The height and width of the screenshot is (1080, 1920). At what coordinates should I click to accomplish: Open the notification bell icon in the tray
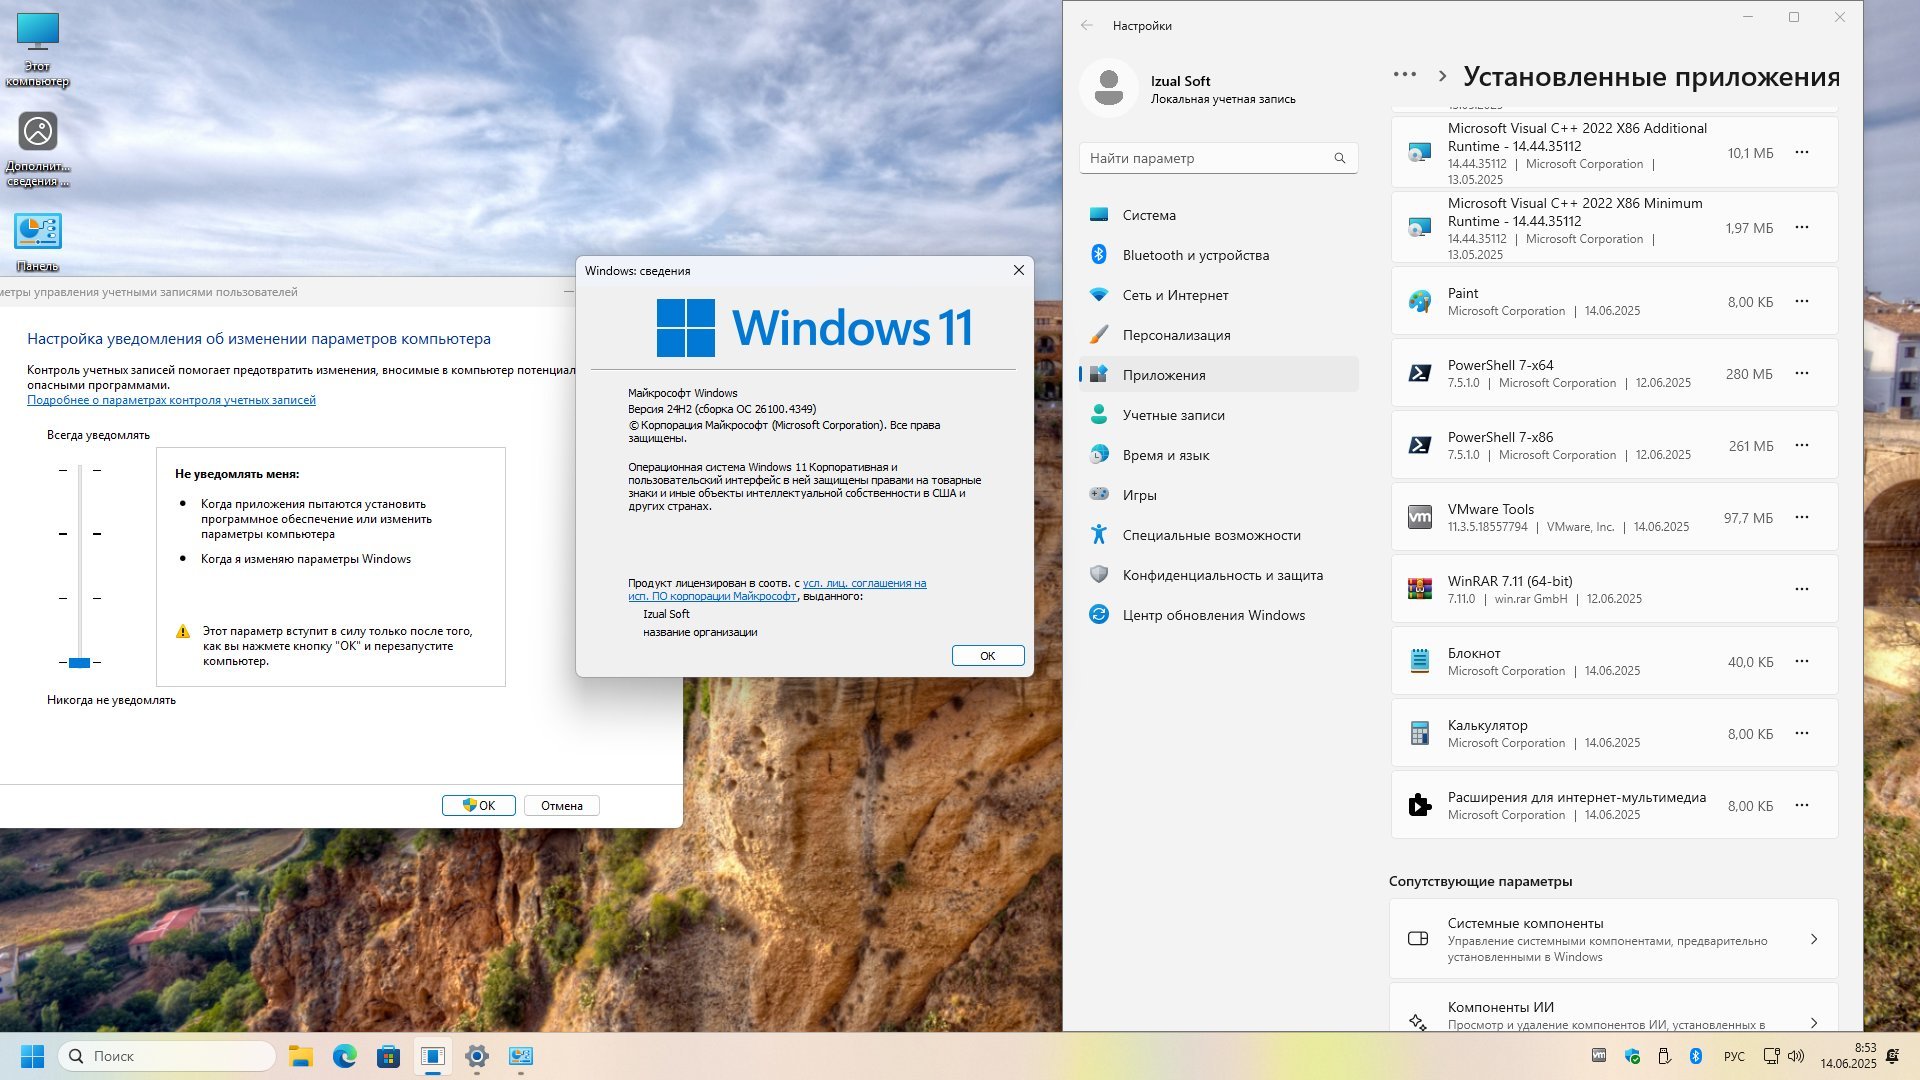tap(1892, 1056)
